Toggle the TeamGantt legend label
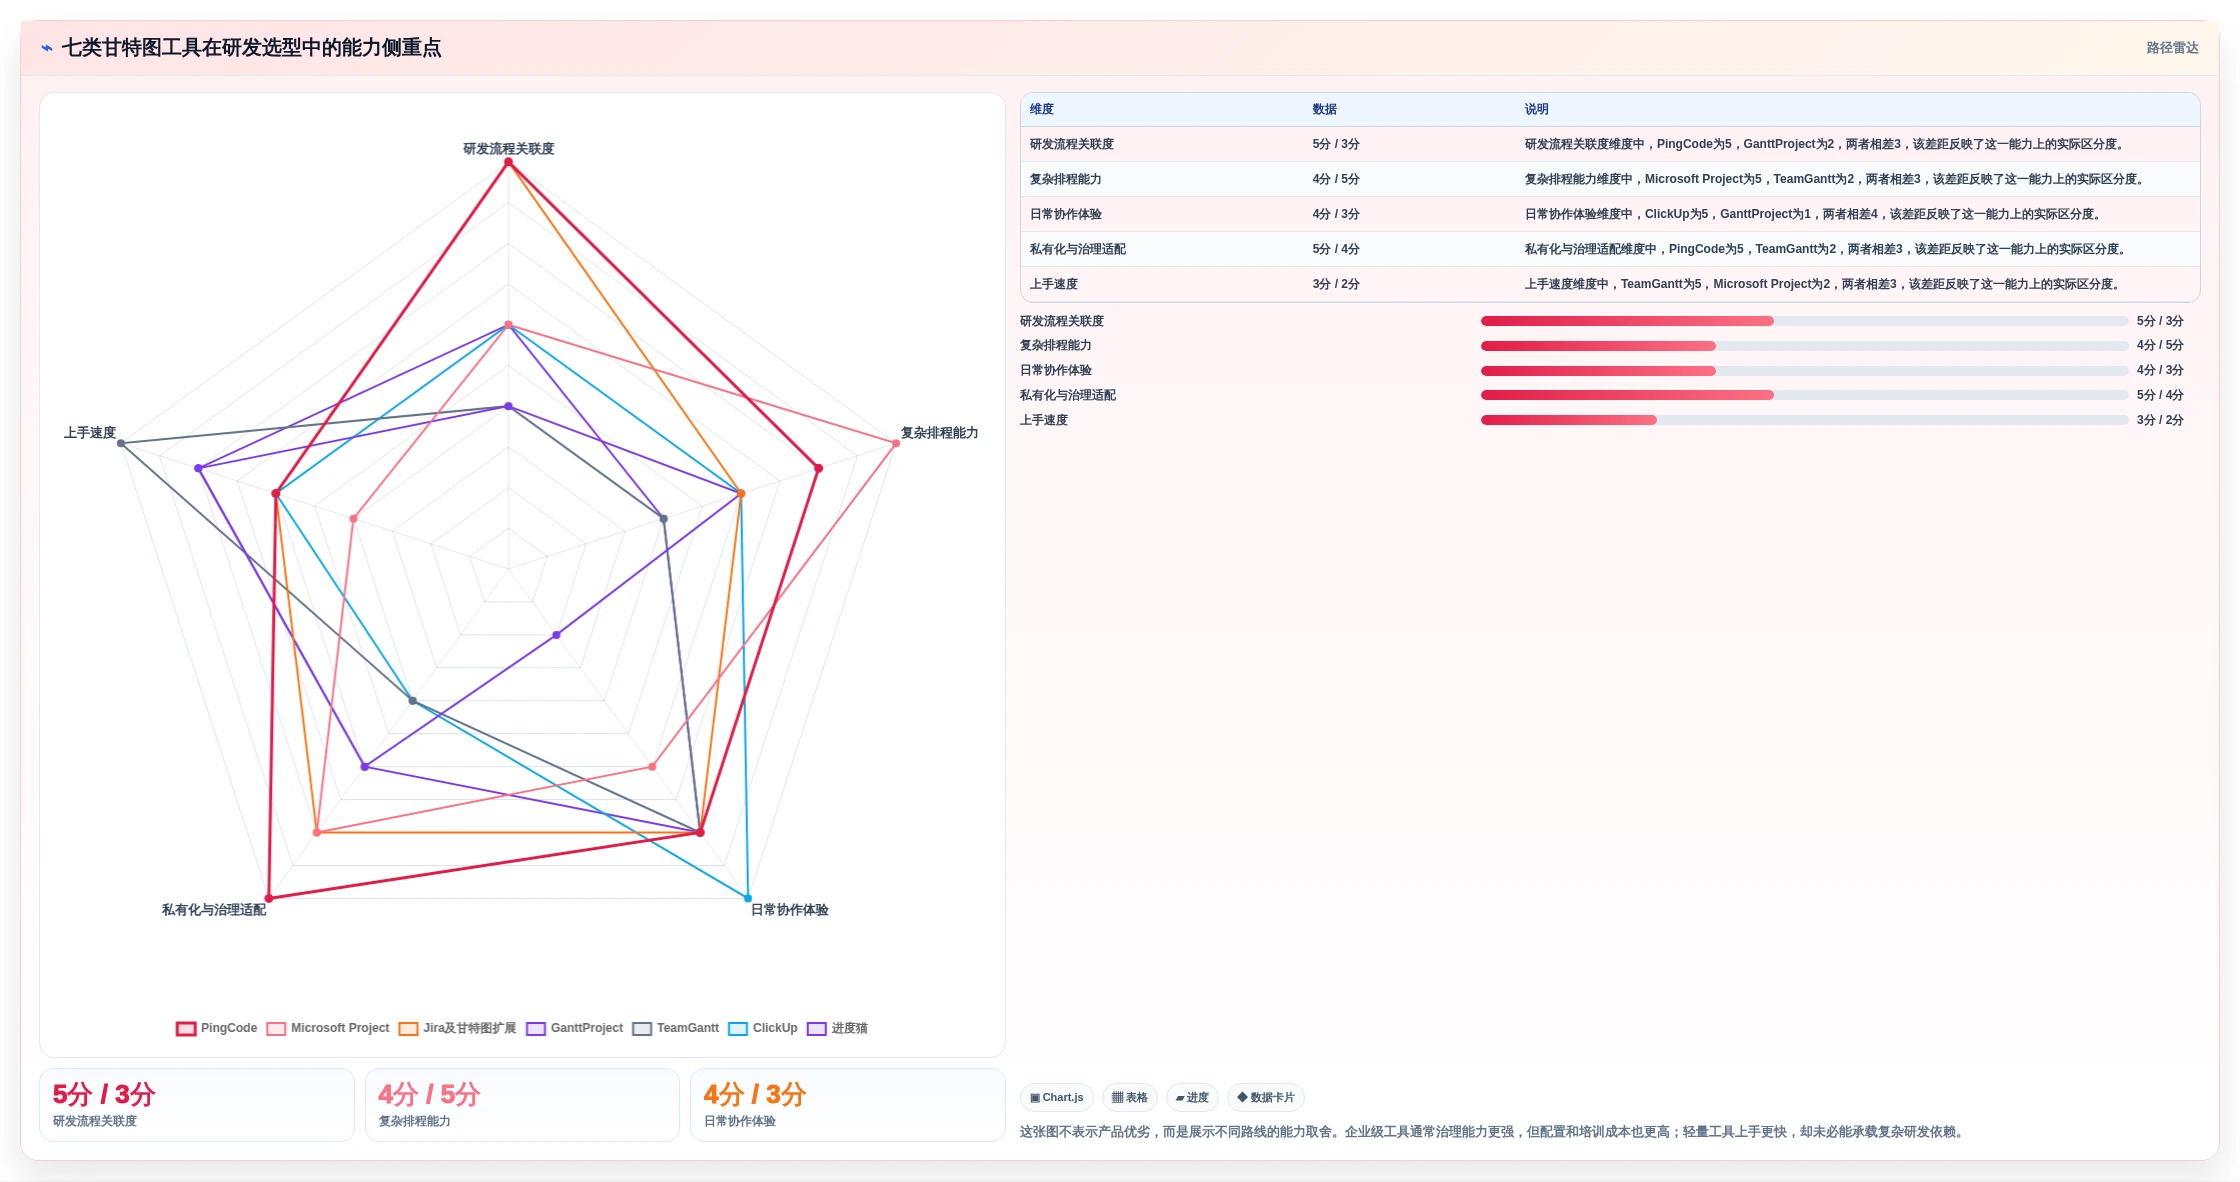This screenshot has width=2240, height=1182. [x=687, y=1028]
